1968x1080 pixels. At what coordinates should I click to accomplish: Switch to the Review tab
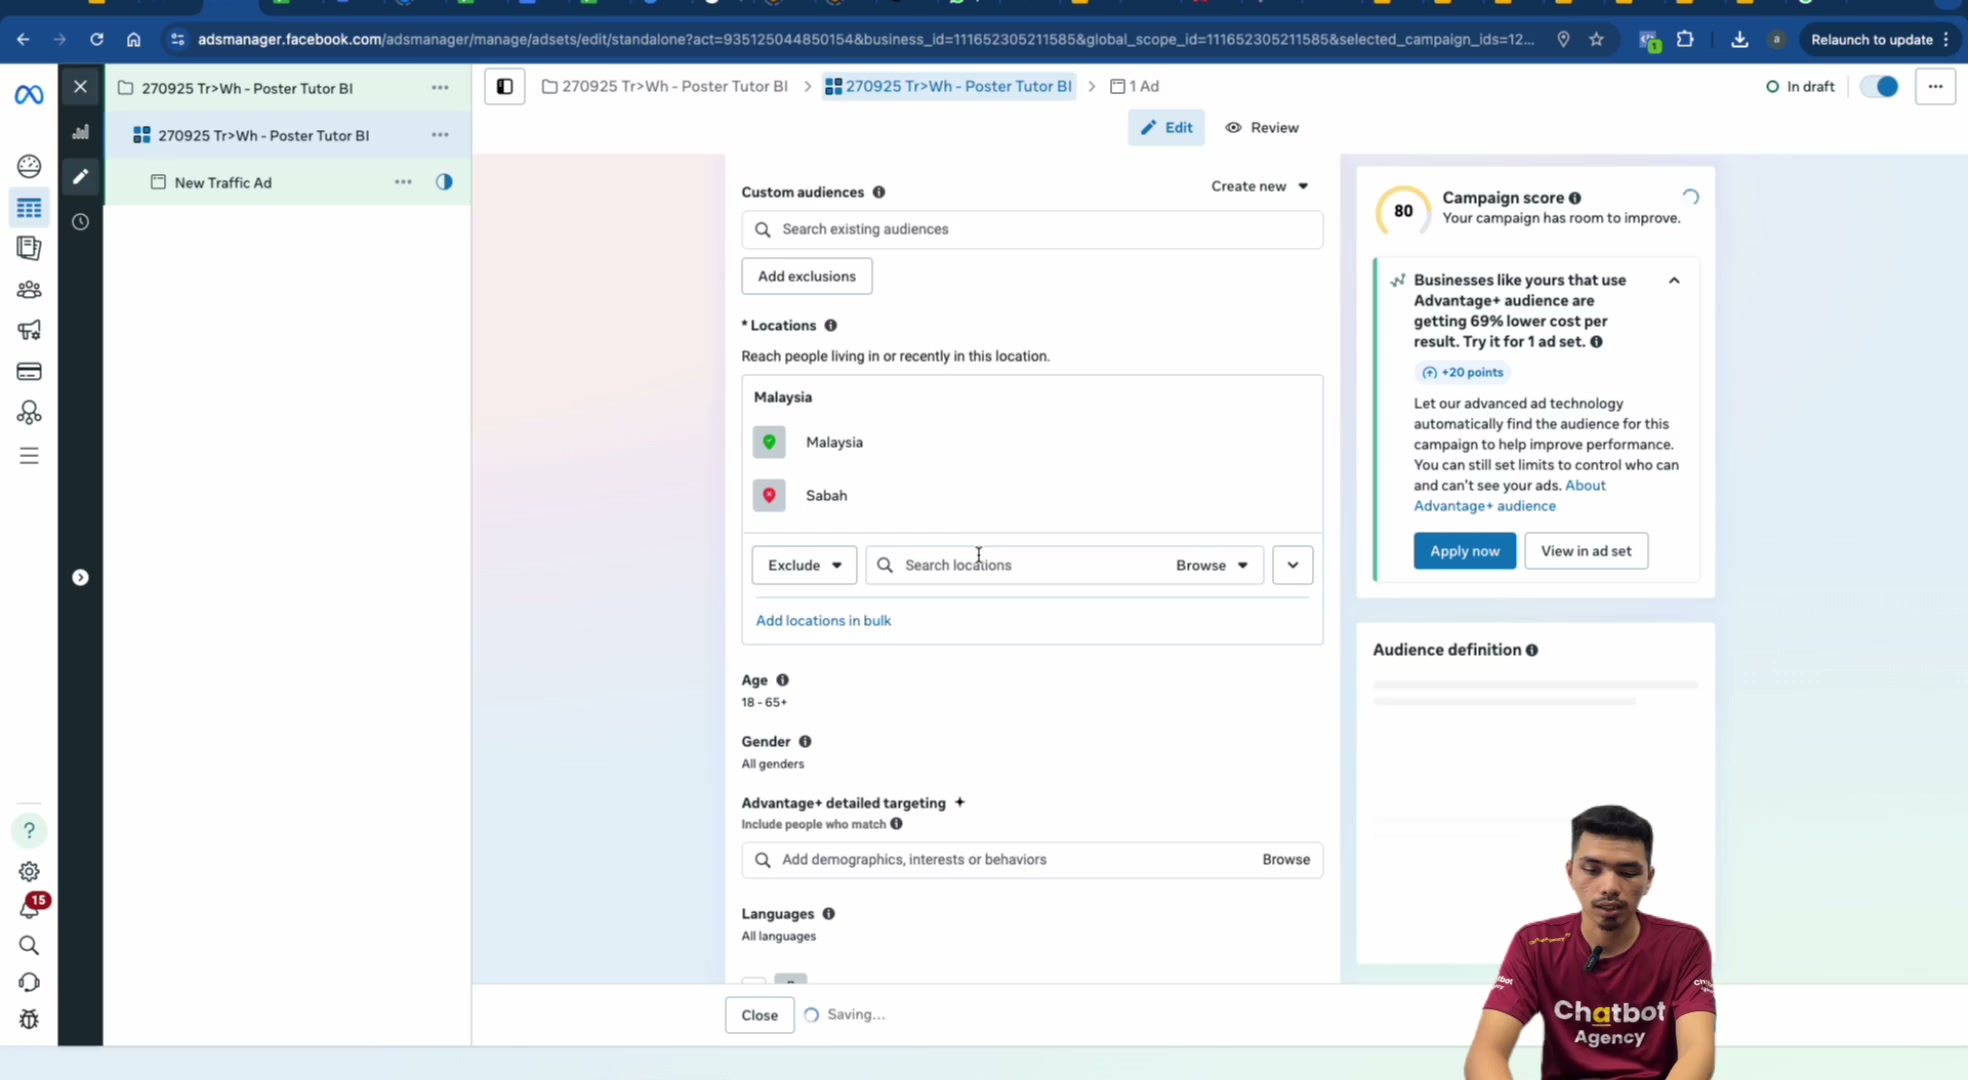point(1262,128)
